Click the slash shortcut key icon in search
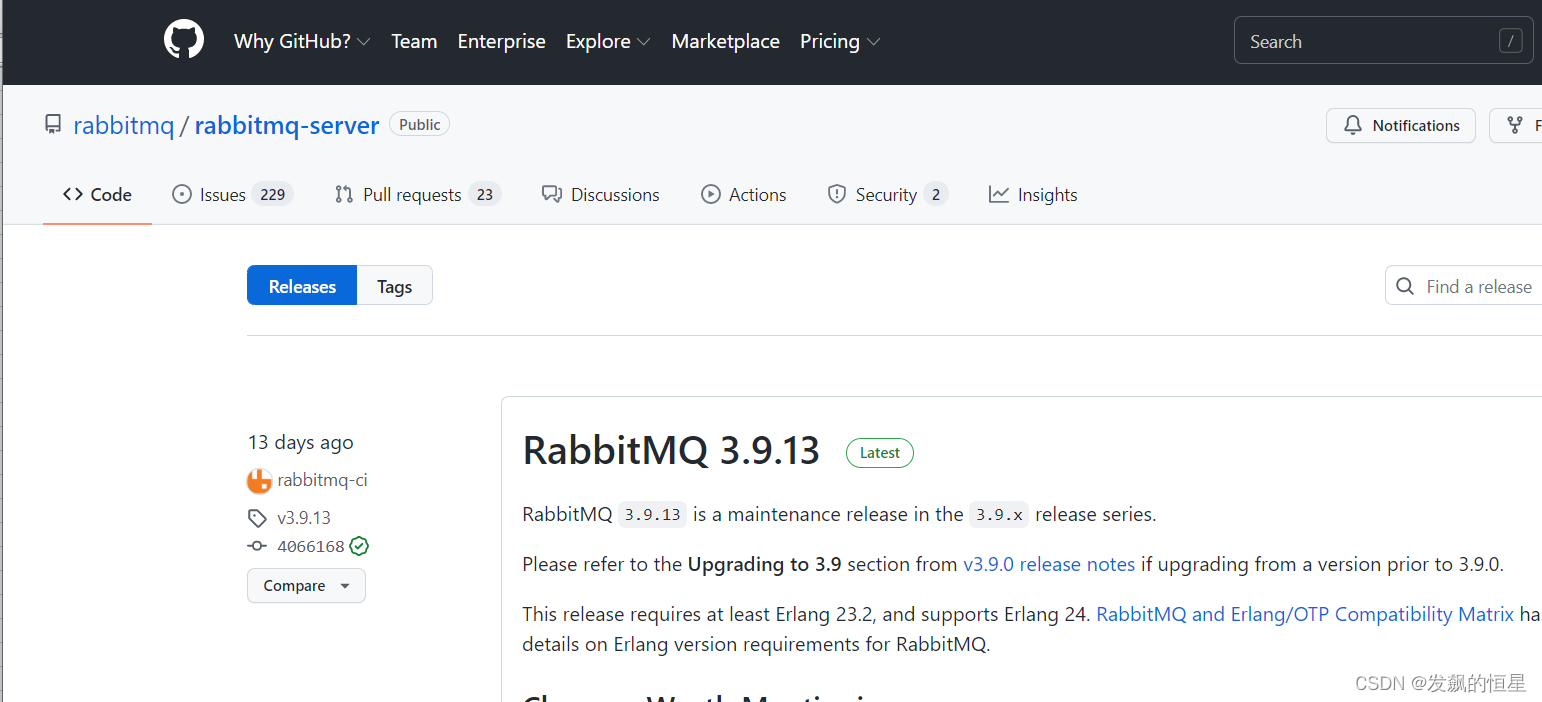Screen dimensions: 1542x702 pos(1510,41)
